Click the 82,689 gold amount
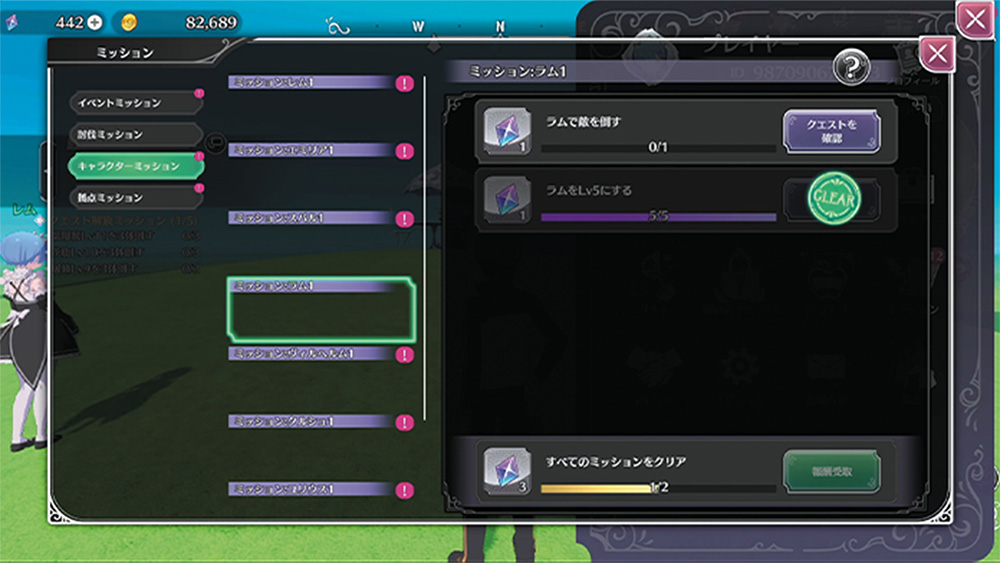The height and width of the screenshot is (563, 1000). [x=211, y=23]
